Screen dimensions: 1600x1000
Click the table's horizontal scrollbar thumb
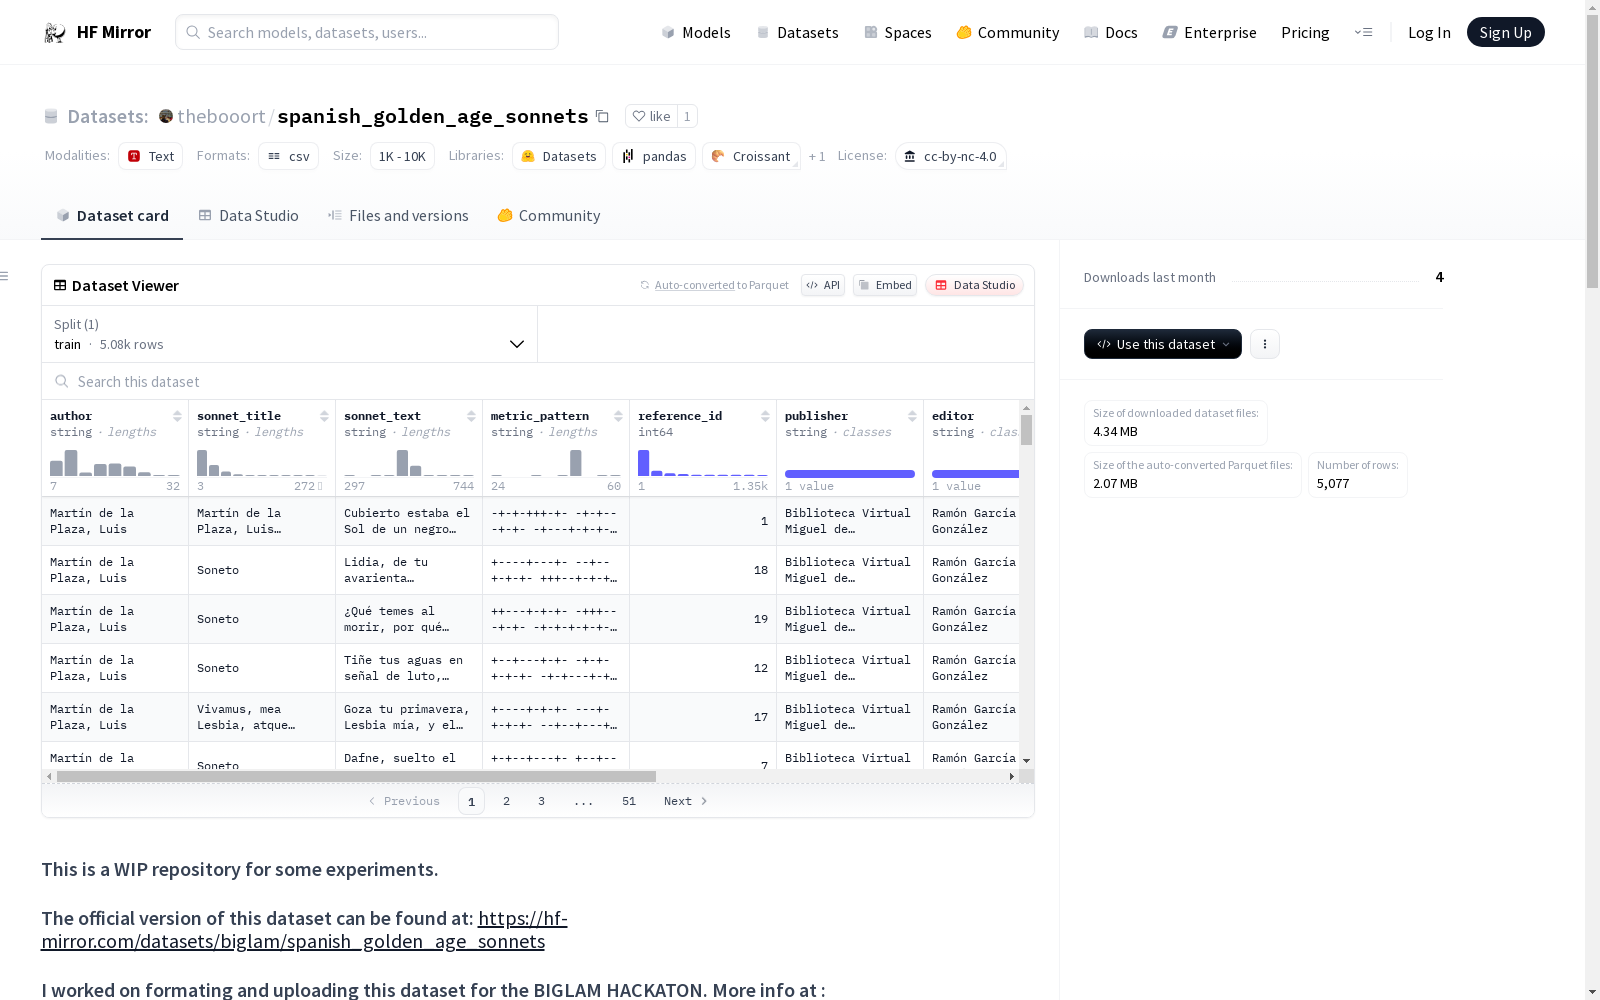tap(356, 776)
